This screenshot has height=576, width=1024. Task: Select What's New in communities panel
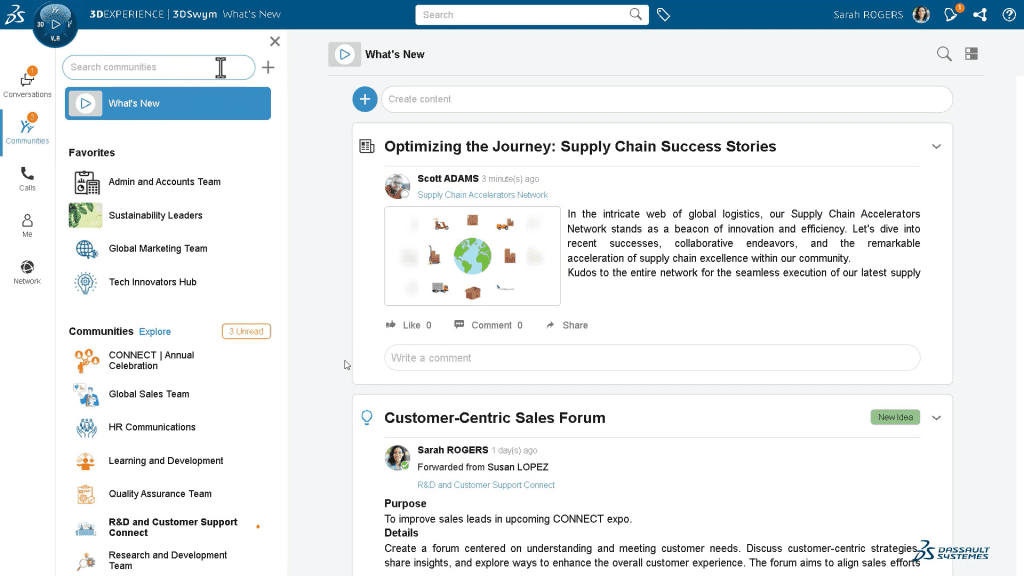(x=168, y=103)
